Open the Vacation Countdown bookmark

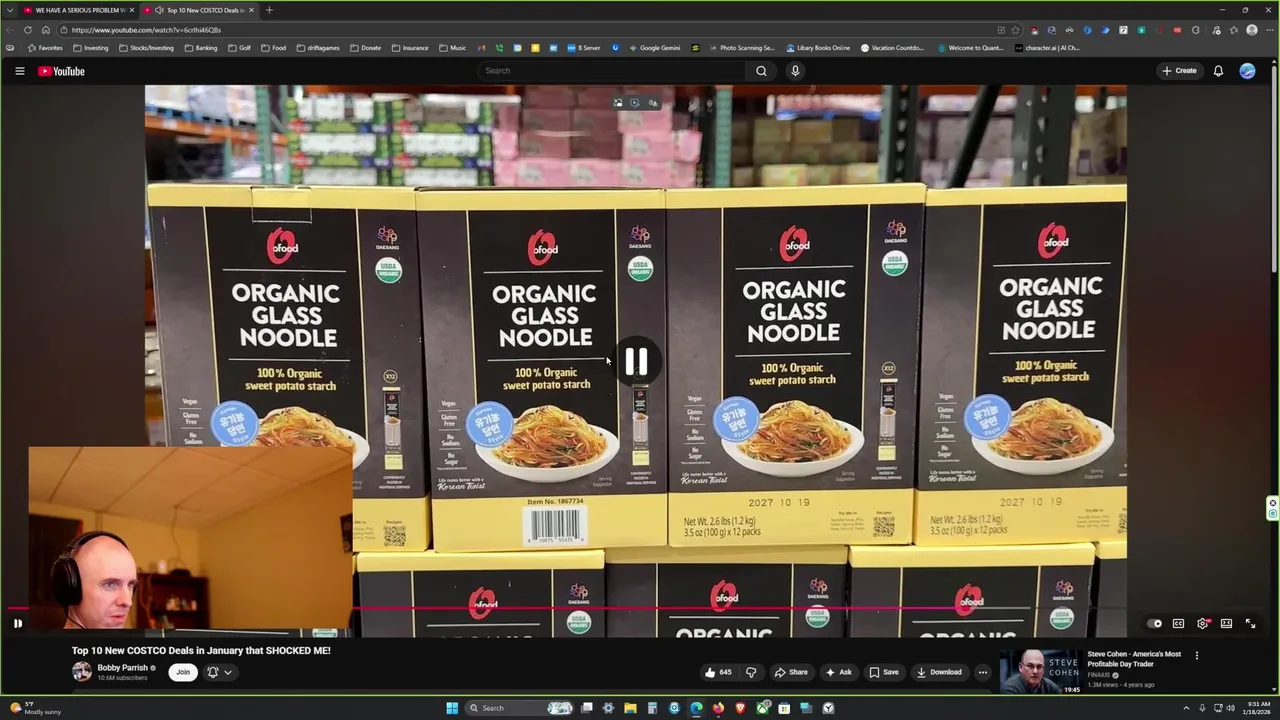(x=893, y=48)
